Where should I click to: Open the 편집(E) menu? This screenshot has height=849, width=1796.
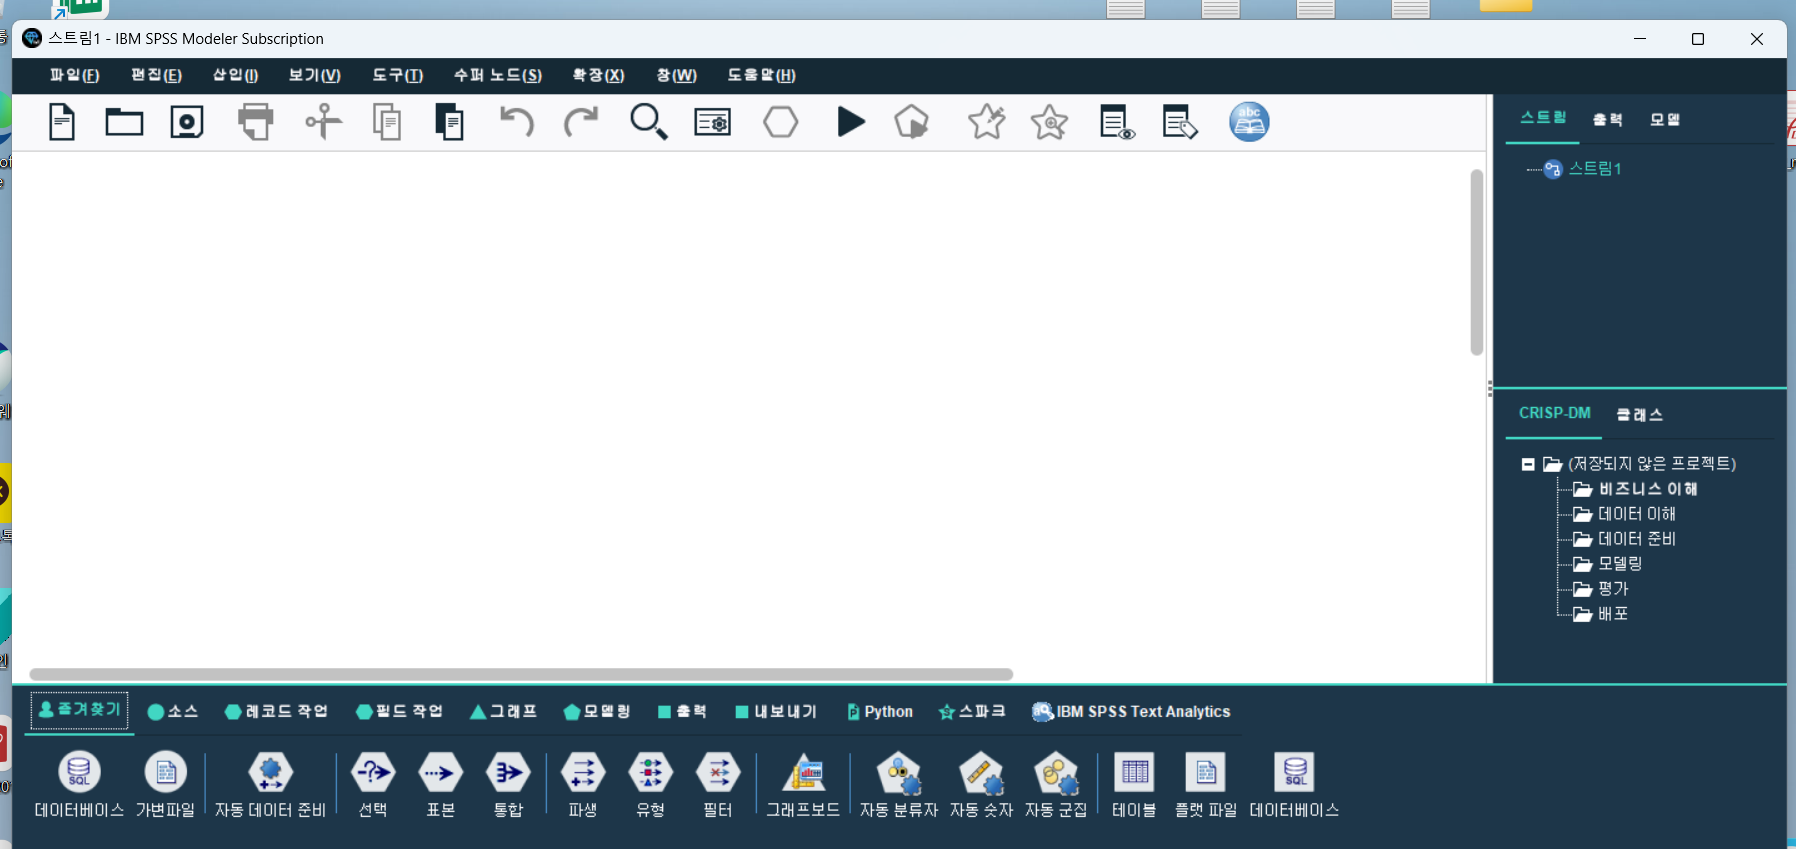click(x=157, y=75)
